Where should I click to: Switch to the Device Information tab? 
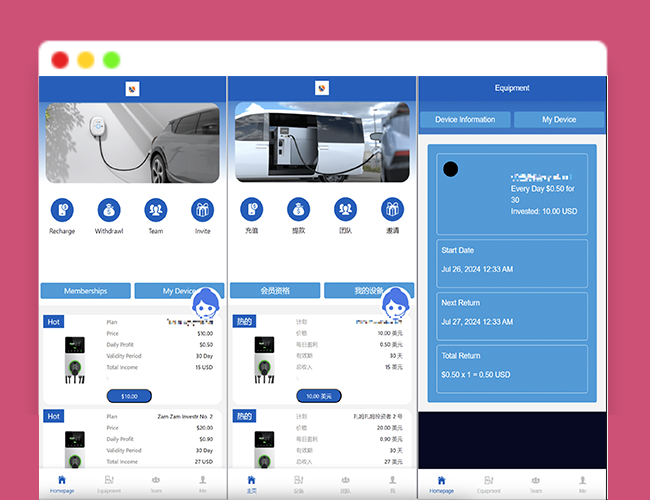tap(464, 120)
